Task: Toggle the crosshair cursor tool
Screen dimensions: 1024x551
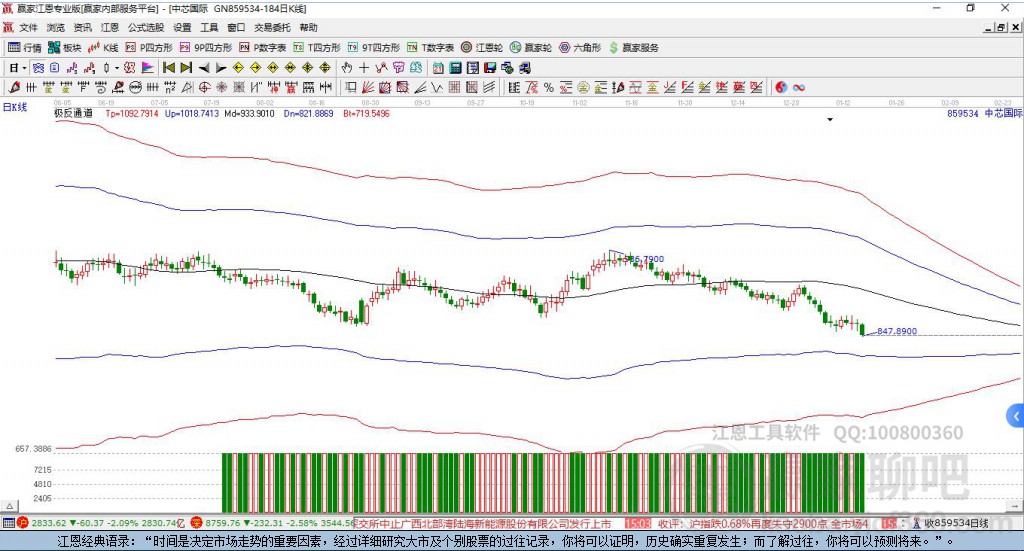Action: pyautogui.click(x=364, y=68)
